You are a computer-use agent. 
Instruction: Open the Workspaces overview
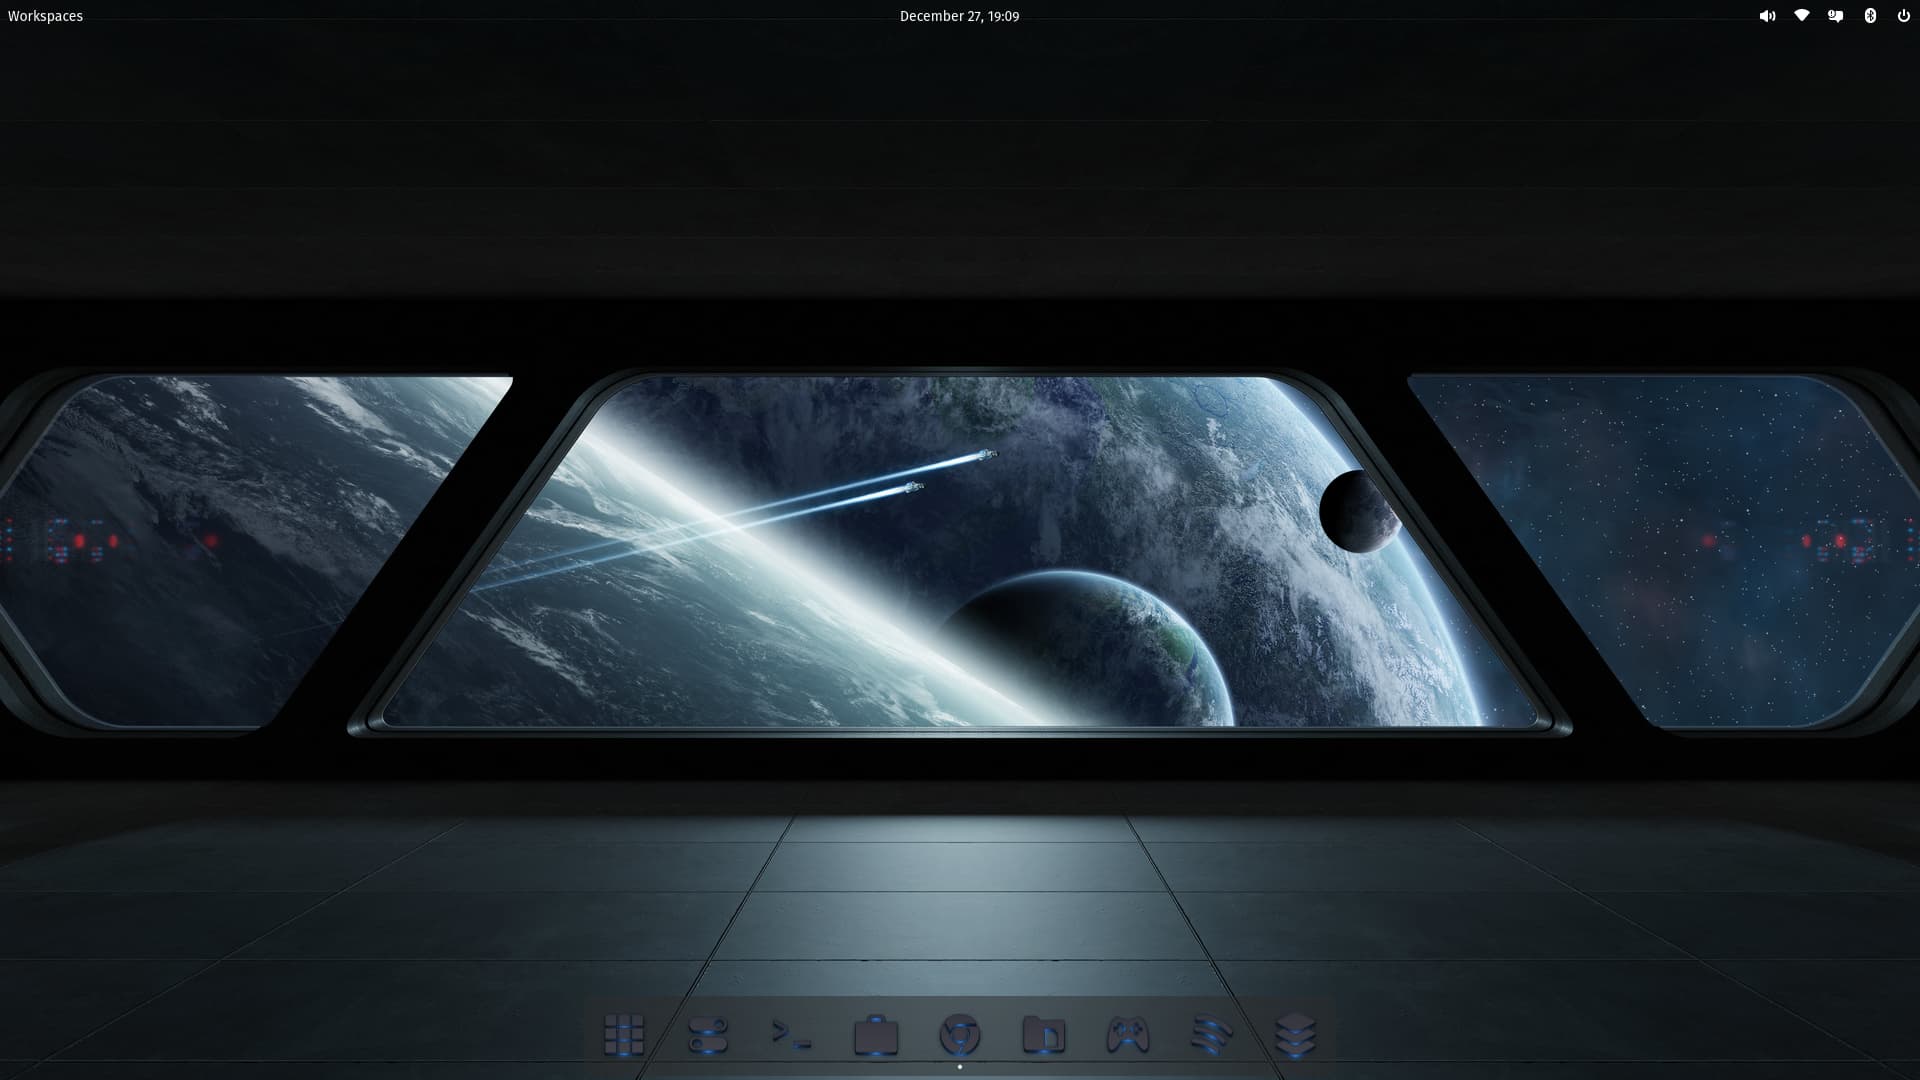(45, 16)
